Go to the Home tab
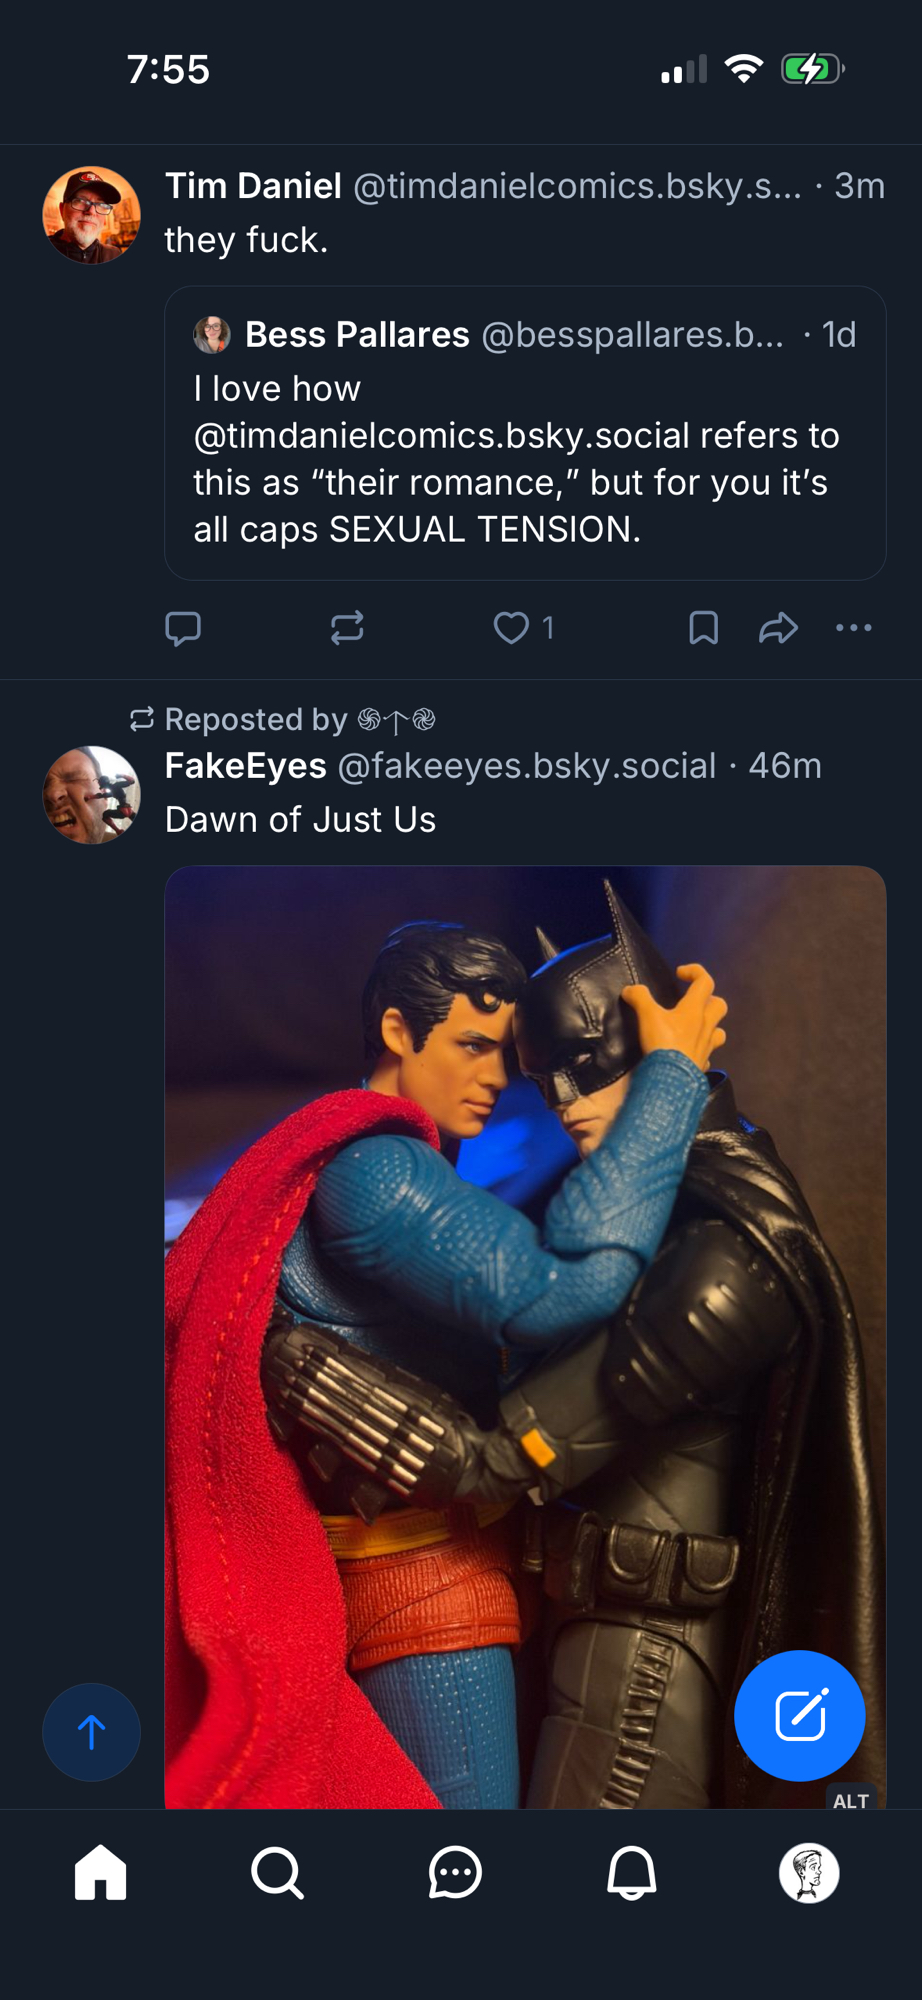The image size is (922, 2000). point(101,1873)
